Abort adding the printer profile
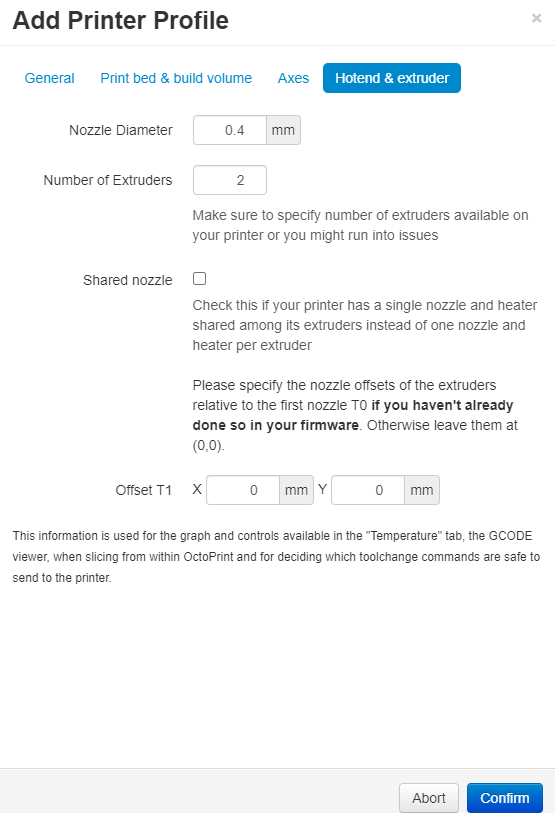This screenshot has height=813, width=555. (x=429, y=798)
